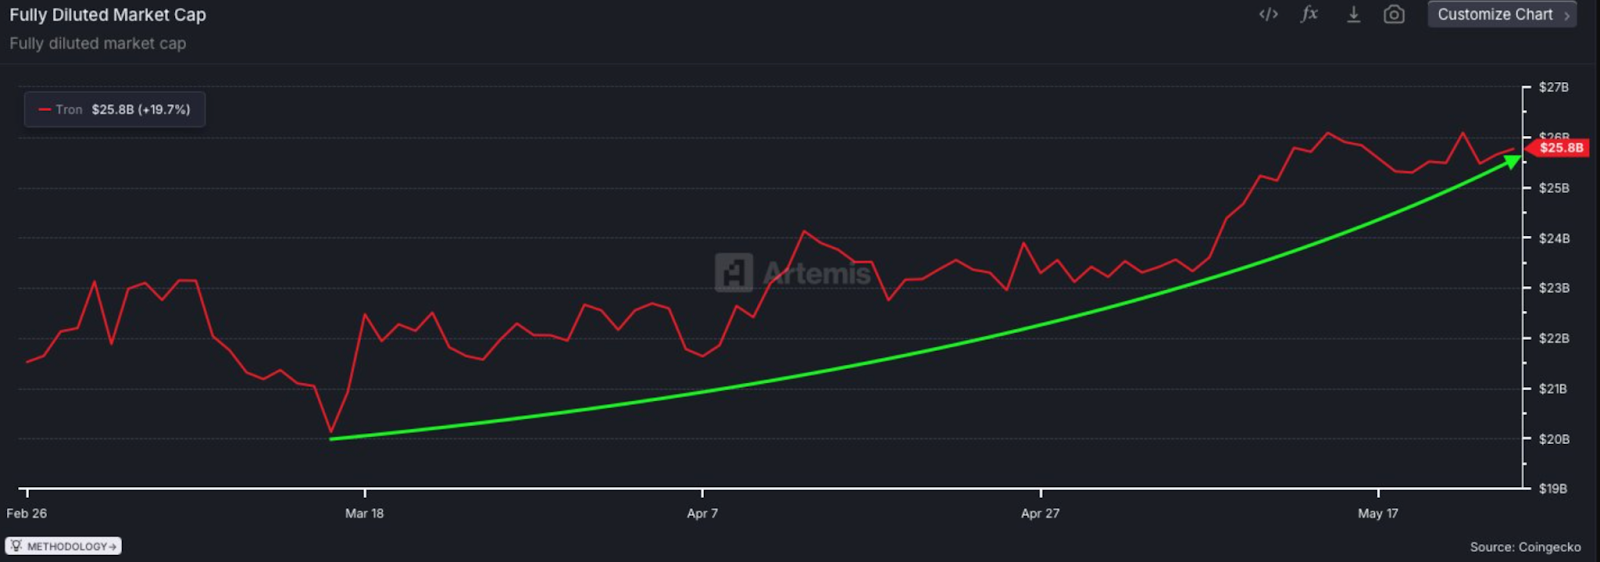Select the $25.8B current value tag
1600x562 pixels.
pyautogui.click(x=1558, y=148)
